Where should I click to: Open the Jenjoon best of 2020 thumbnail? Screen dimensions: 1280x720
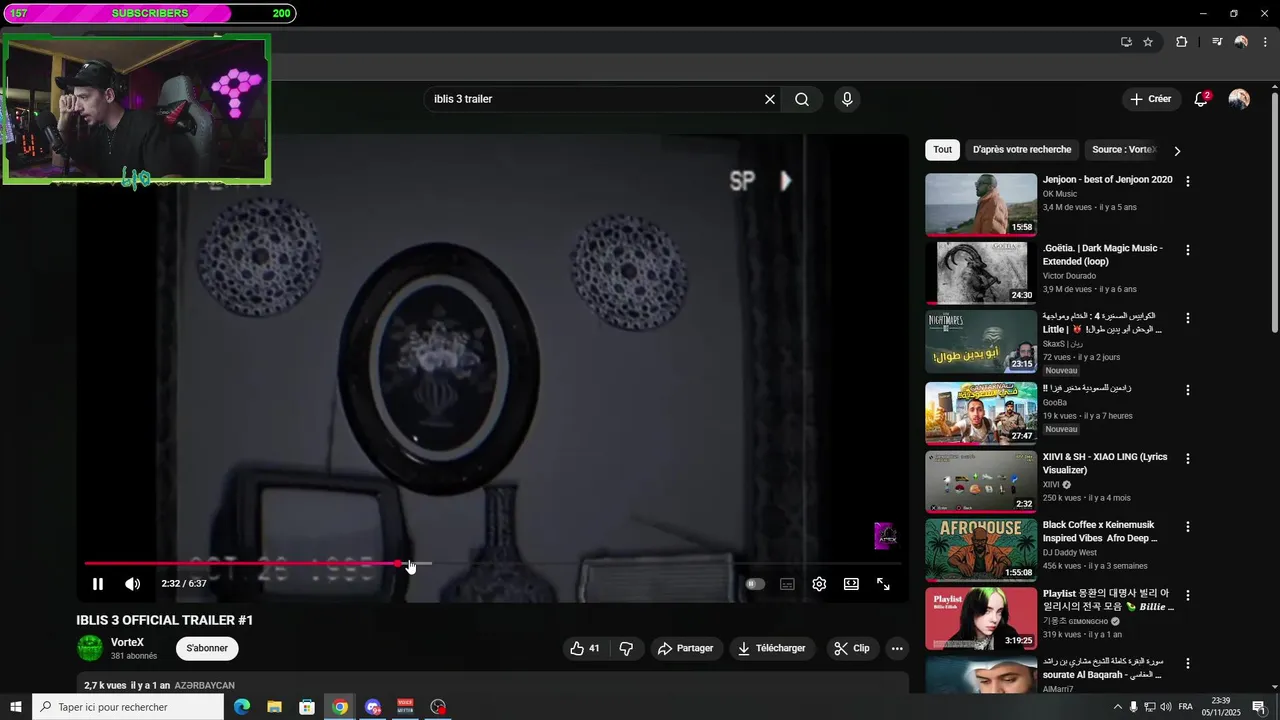tap(981, 205)
